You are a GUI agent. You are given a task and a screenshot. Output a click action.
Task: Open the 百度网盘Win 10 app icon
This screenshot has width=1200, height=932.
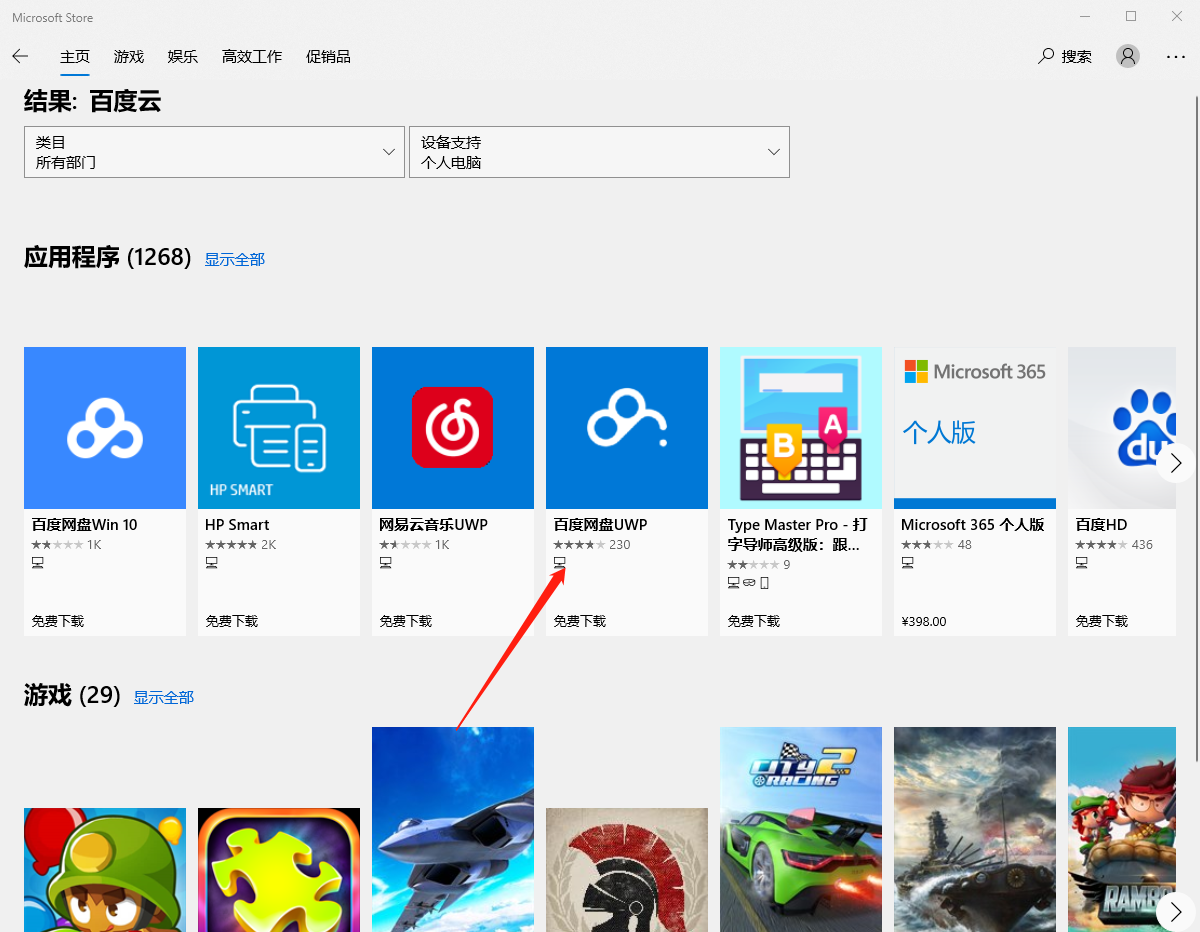105,428
